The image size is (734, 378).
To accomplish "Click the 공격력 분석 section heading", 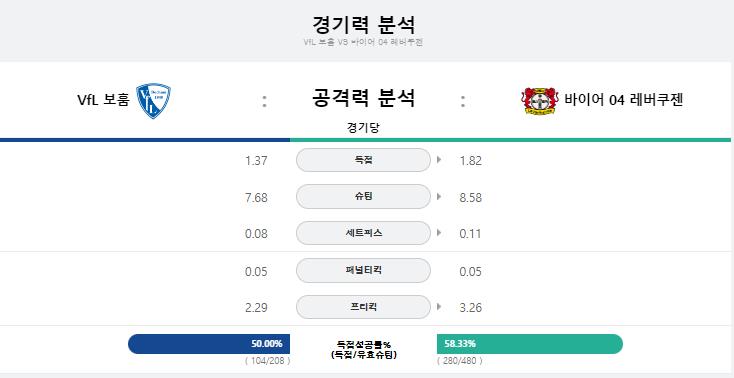I will click(363, 98).
